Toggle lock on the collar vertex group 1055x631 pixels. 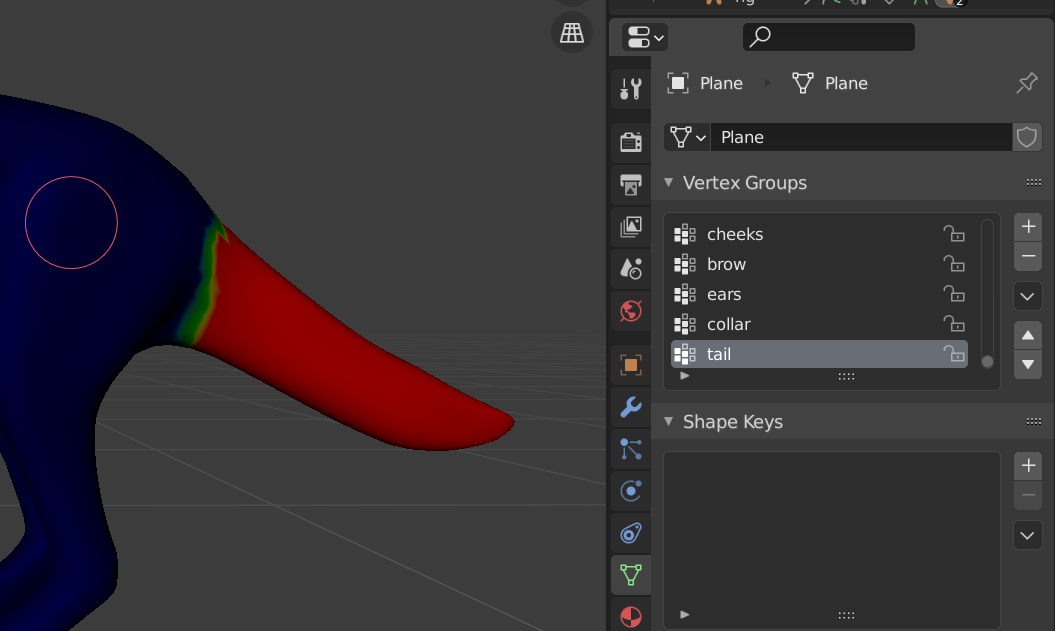click(953, 324)
